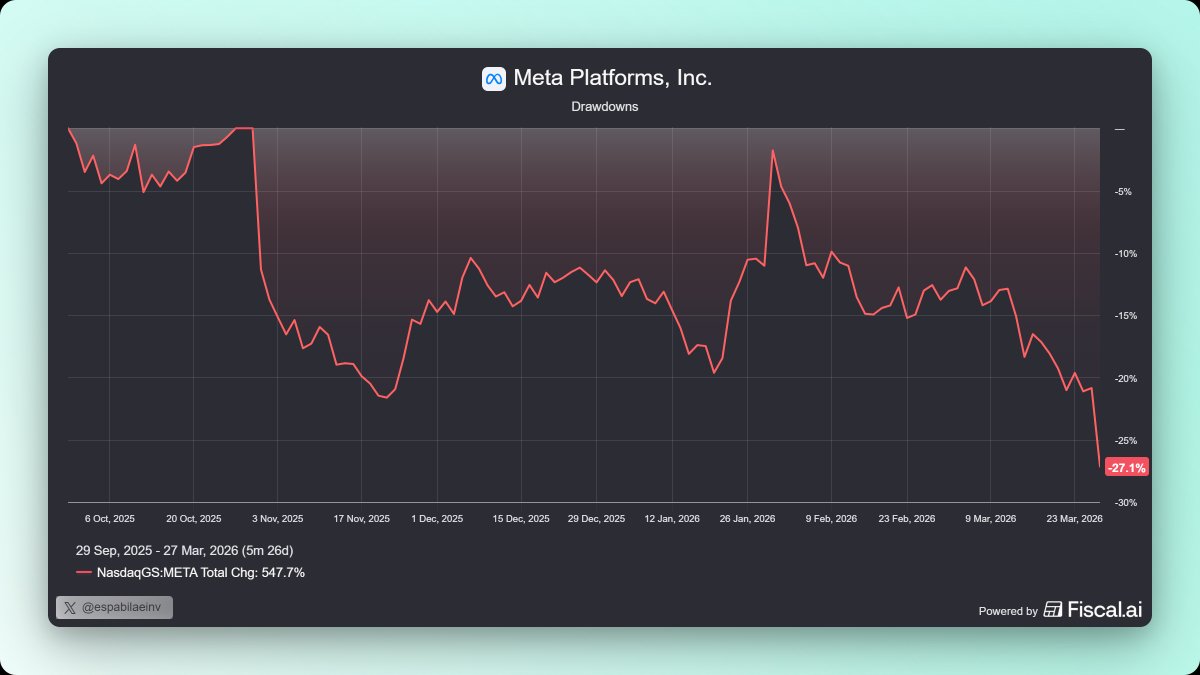The image size is (1200, 675).
Task: Open the @espabilaeinv handle badge
Action: pos(114,607)
